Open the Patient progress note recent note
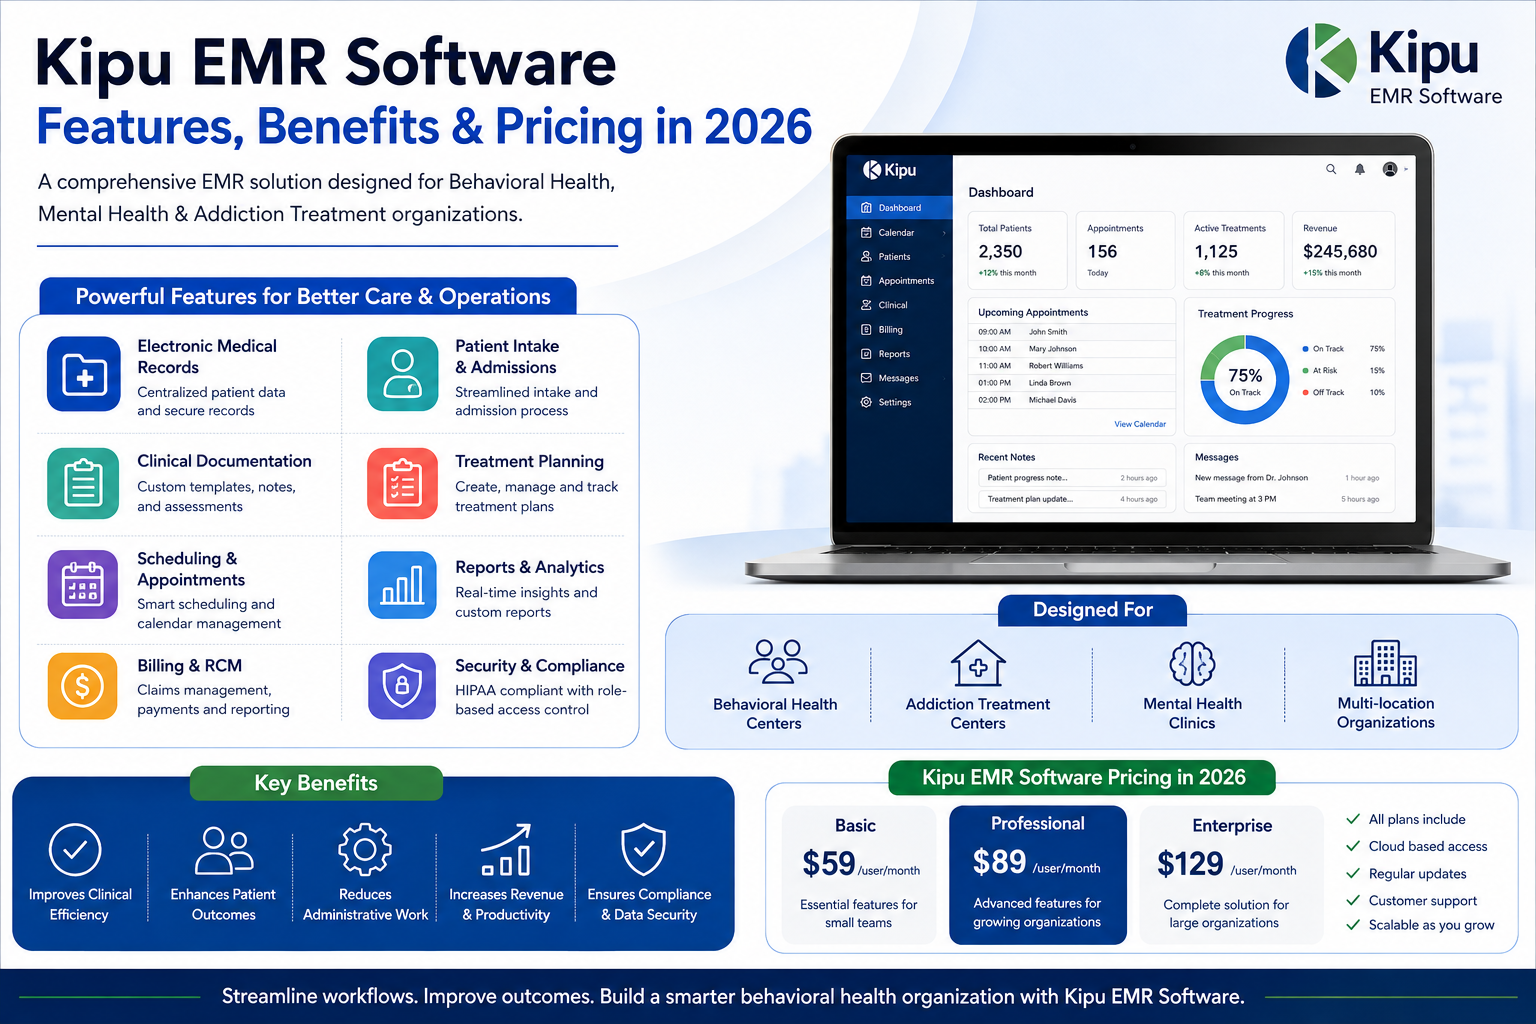 pyautogui.click(x=1072, y=478)
